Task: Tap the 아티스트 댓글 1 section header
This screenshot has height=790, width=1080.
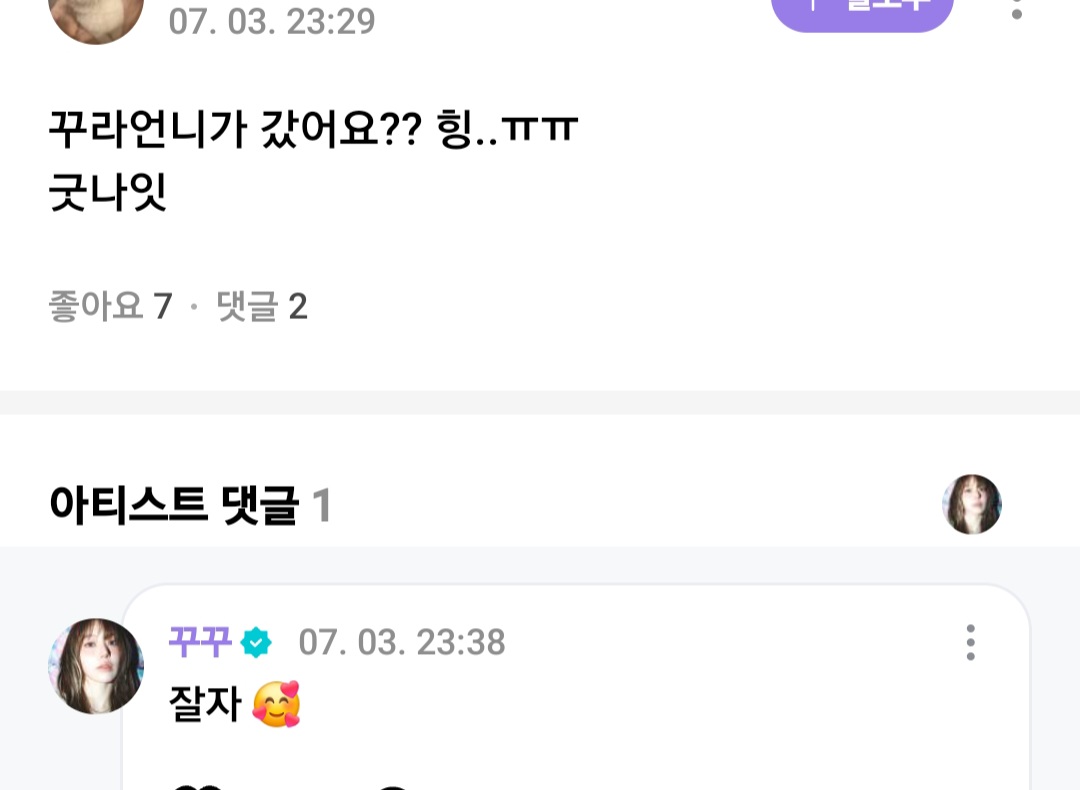Action: click(191, 505)
